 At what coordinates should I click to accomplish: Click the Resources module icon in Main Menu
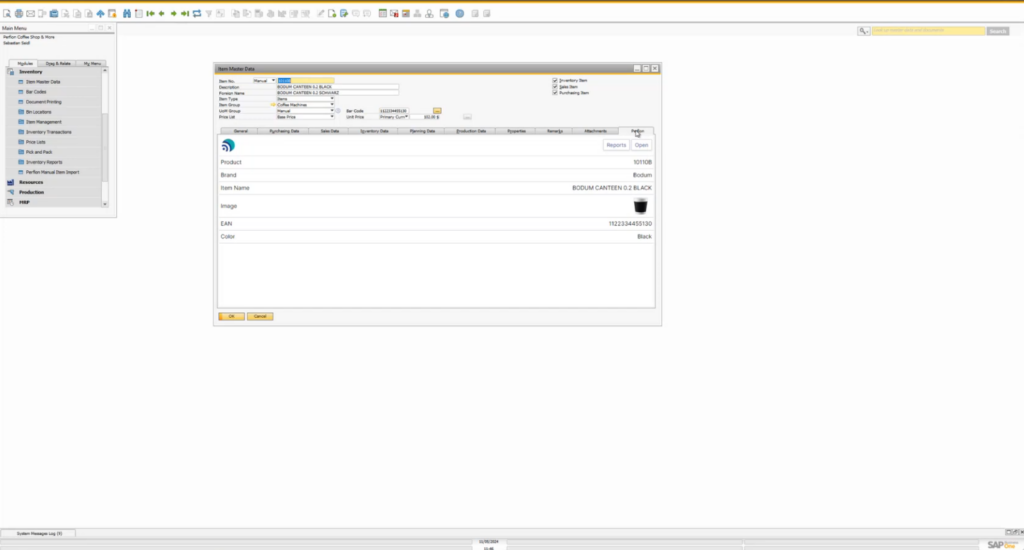point(10,182)
